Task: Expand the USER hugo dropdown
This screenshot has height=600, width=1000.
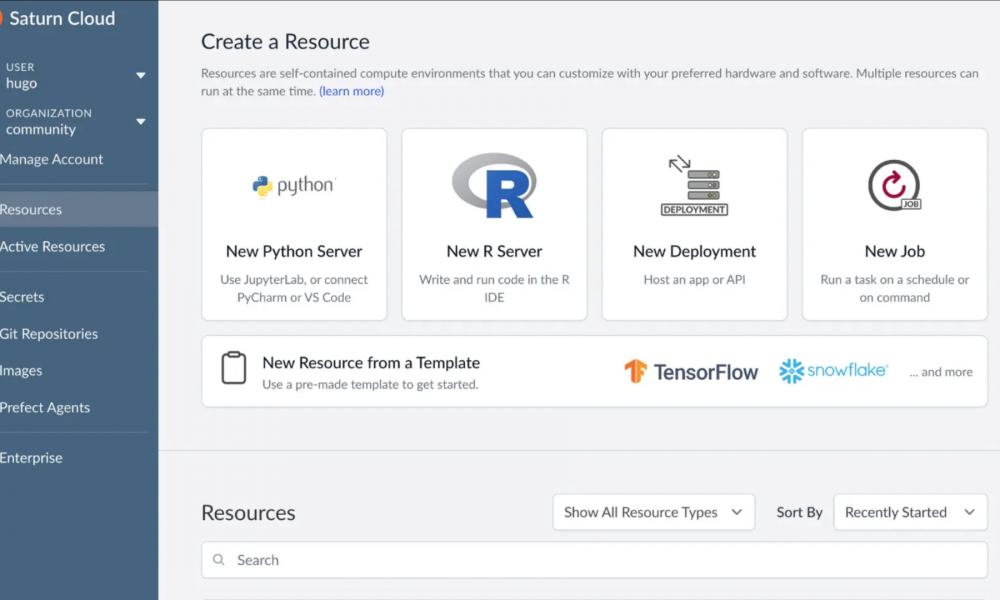Action: coord(140,75)
